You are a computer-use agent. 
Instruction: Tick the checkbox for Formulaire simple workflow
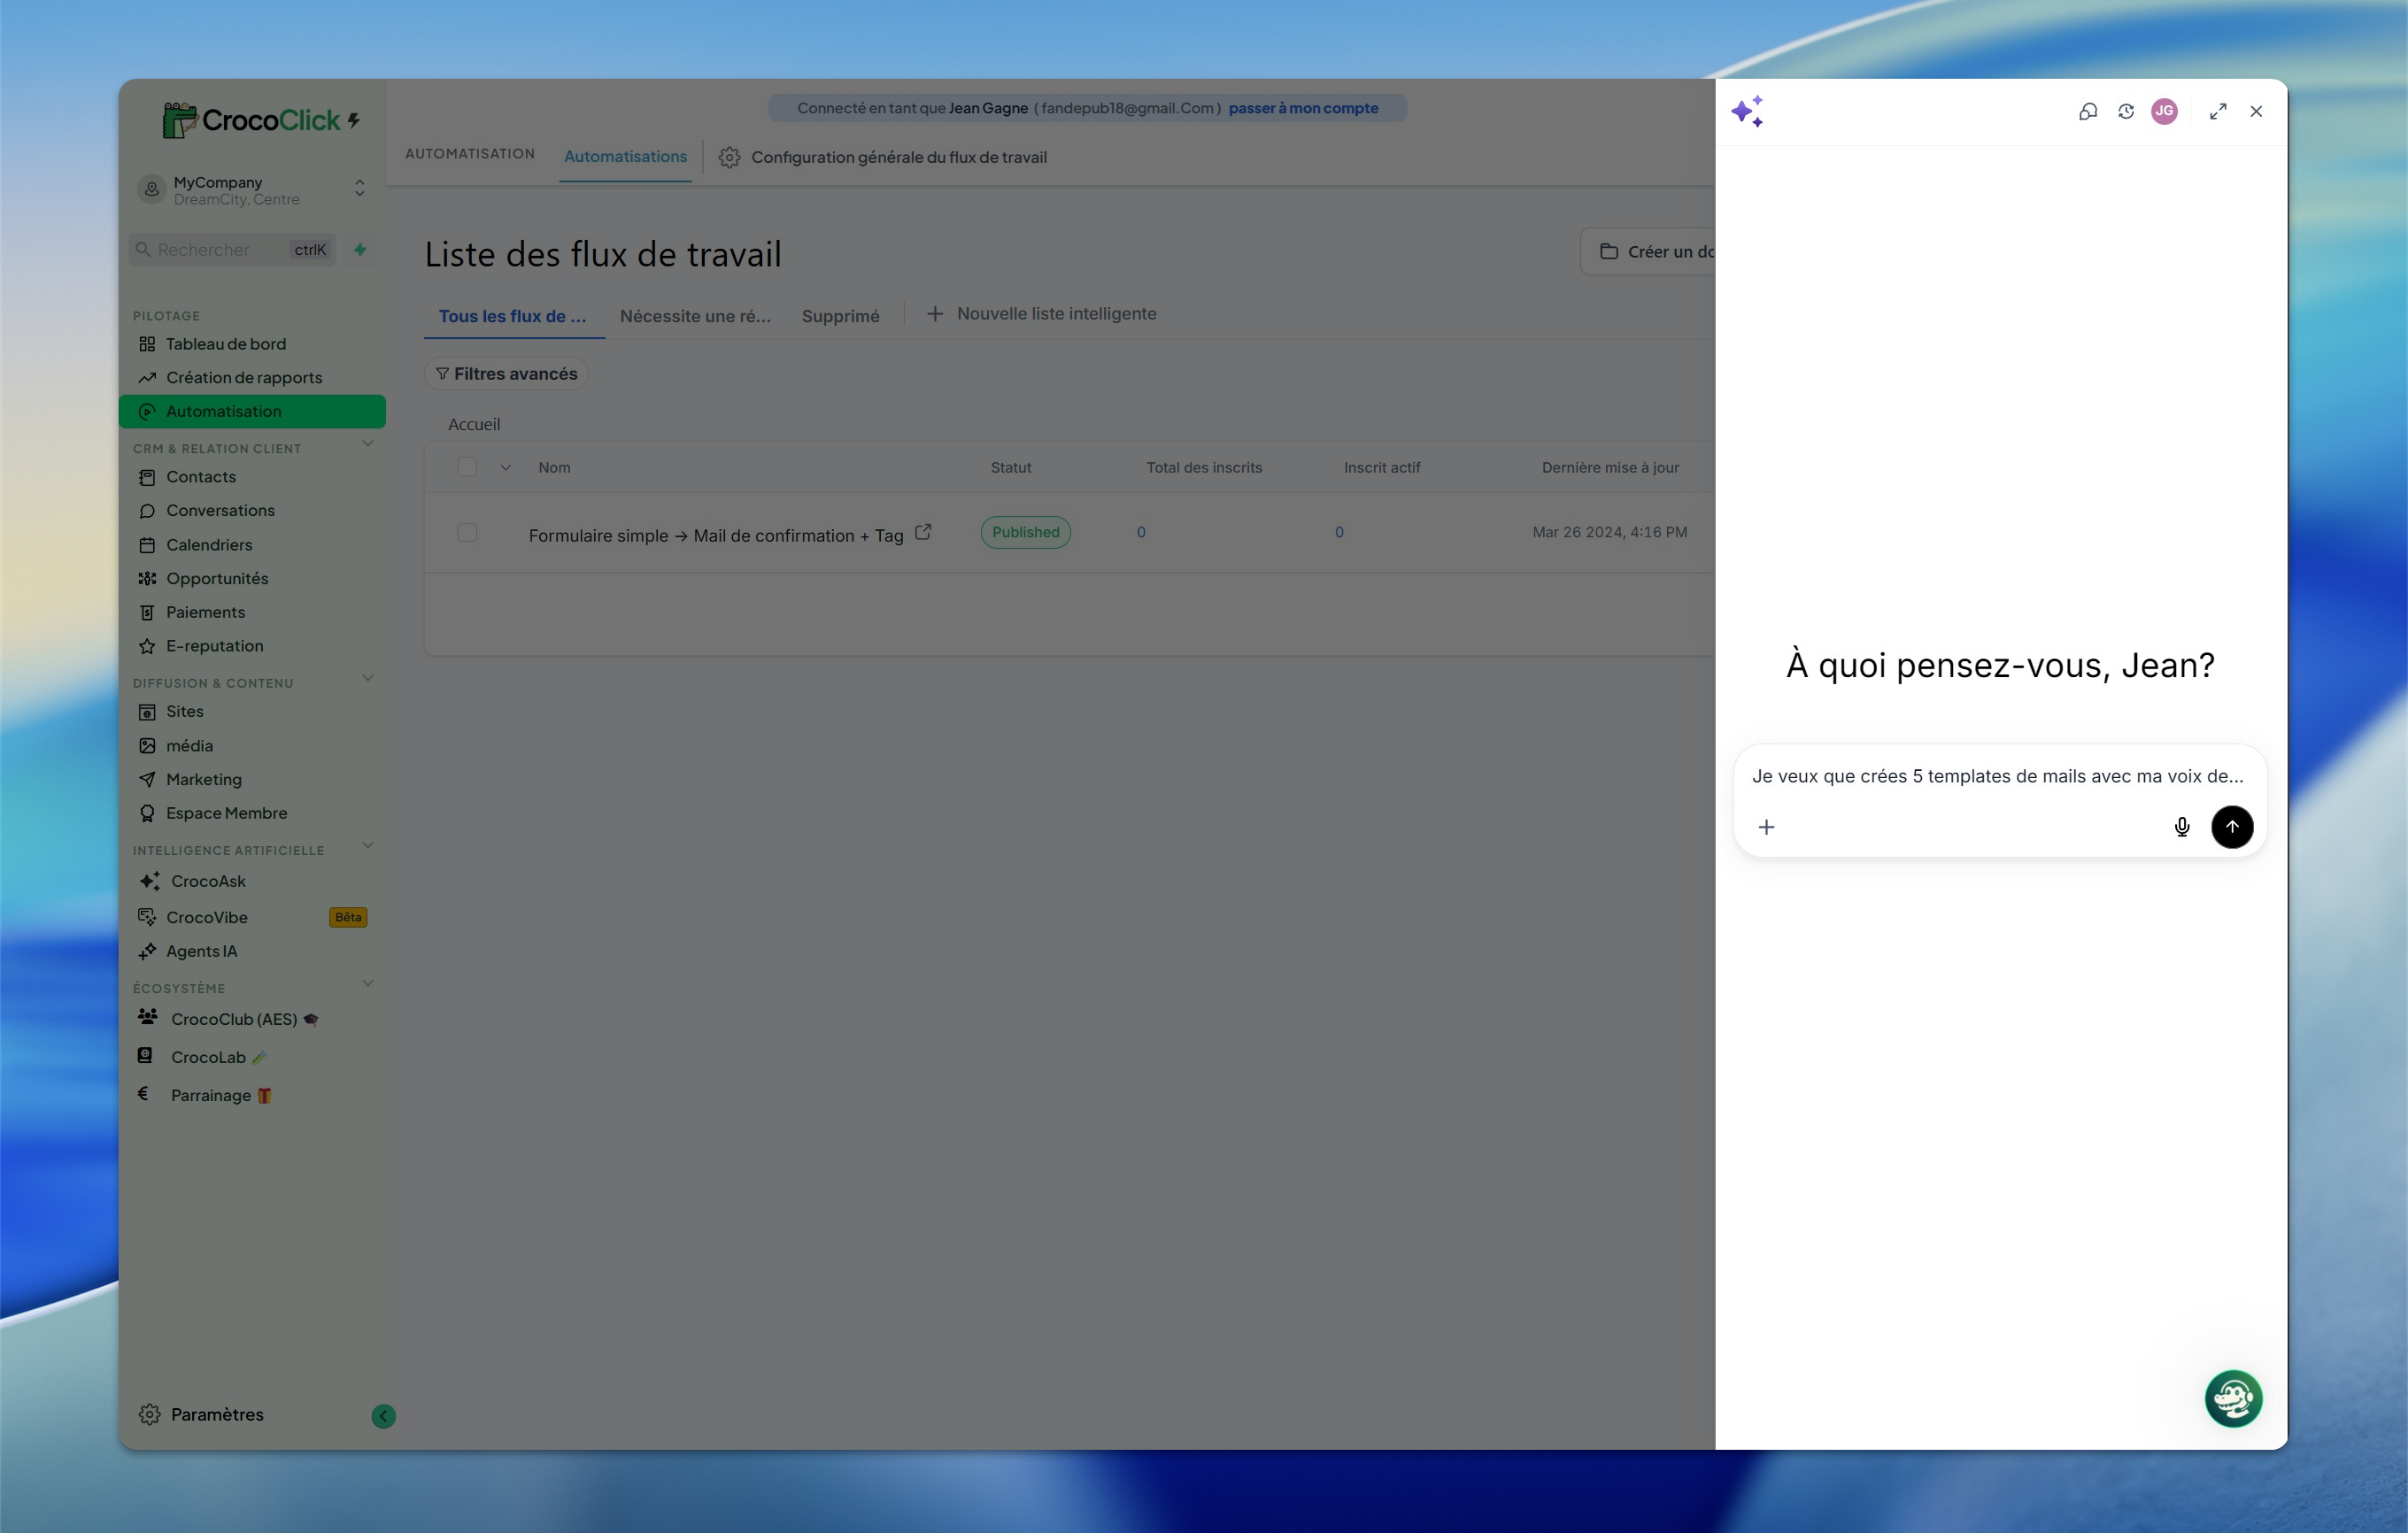467,533
